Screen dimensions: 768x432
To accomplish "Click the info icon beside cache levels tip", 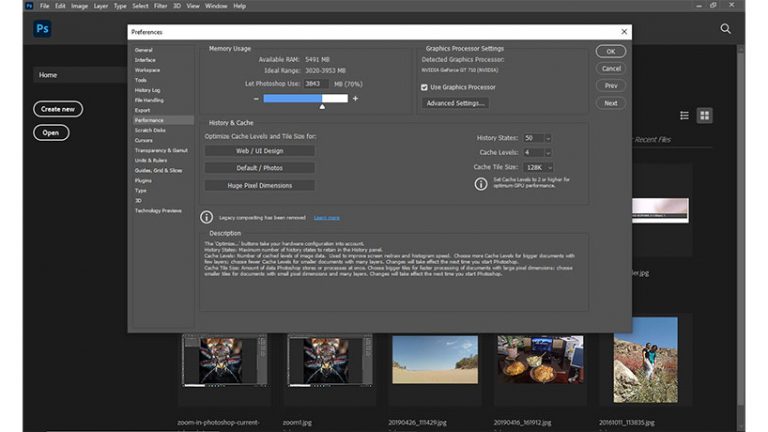I will click(x=481, y=184).
